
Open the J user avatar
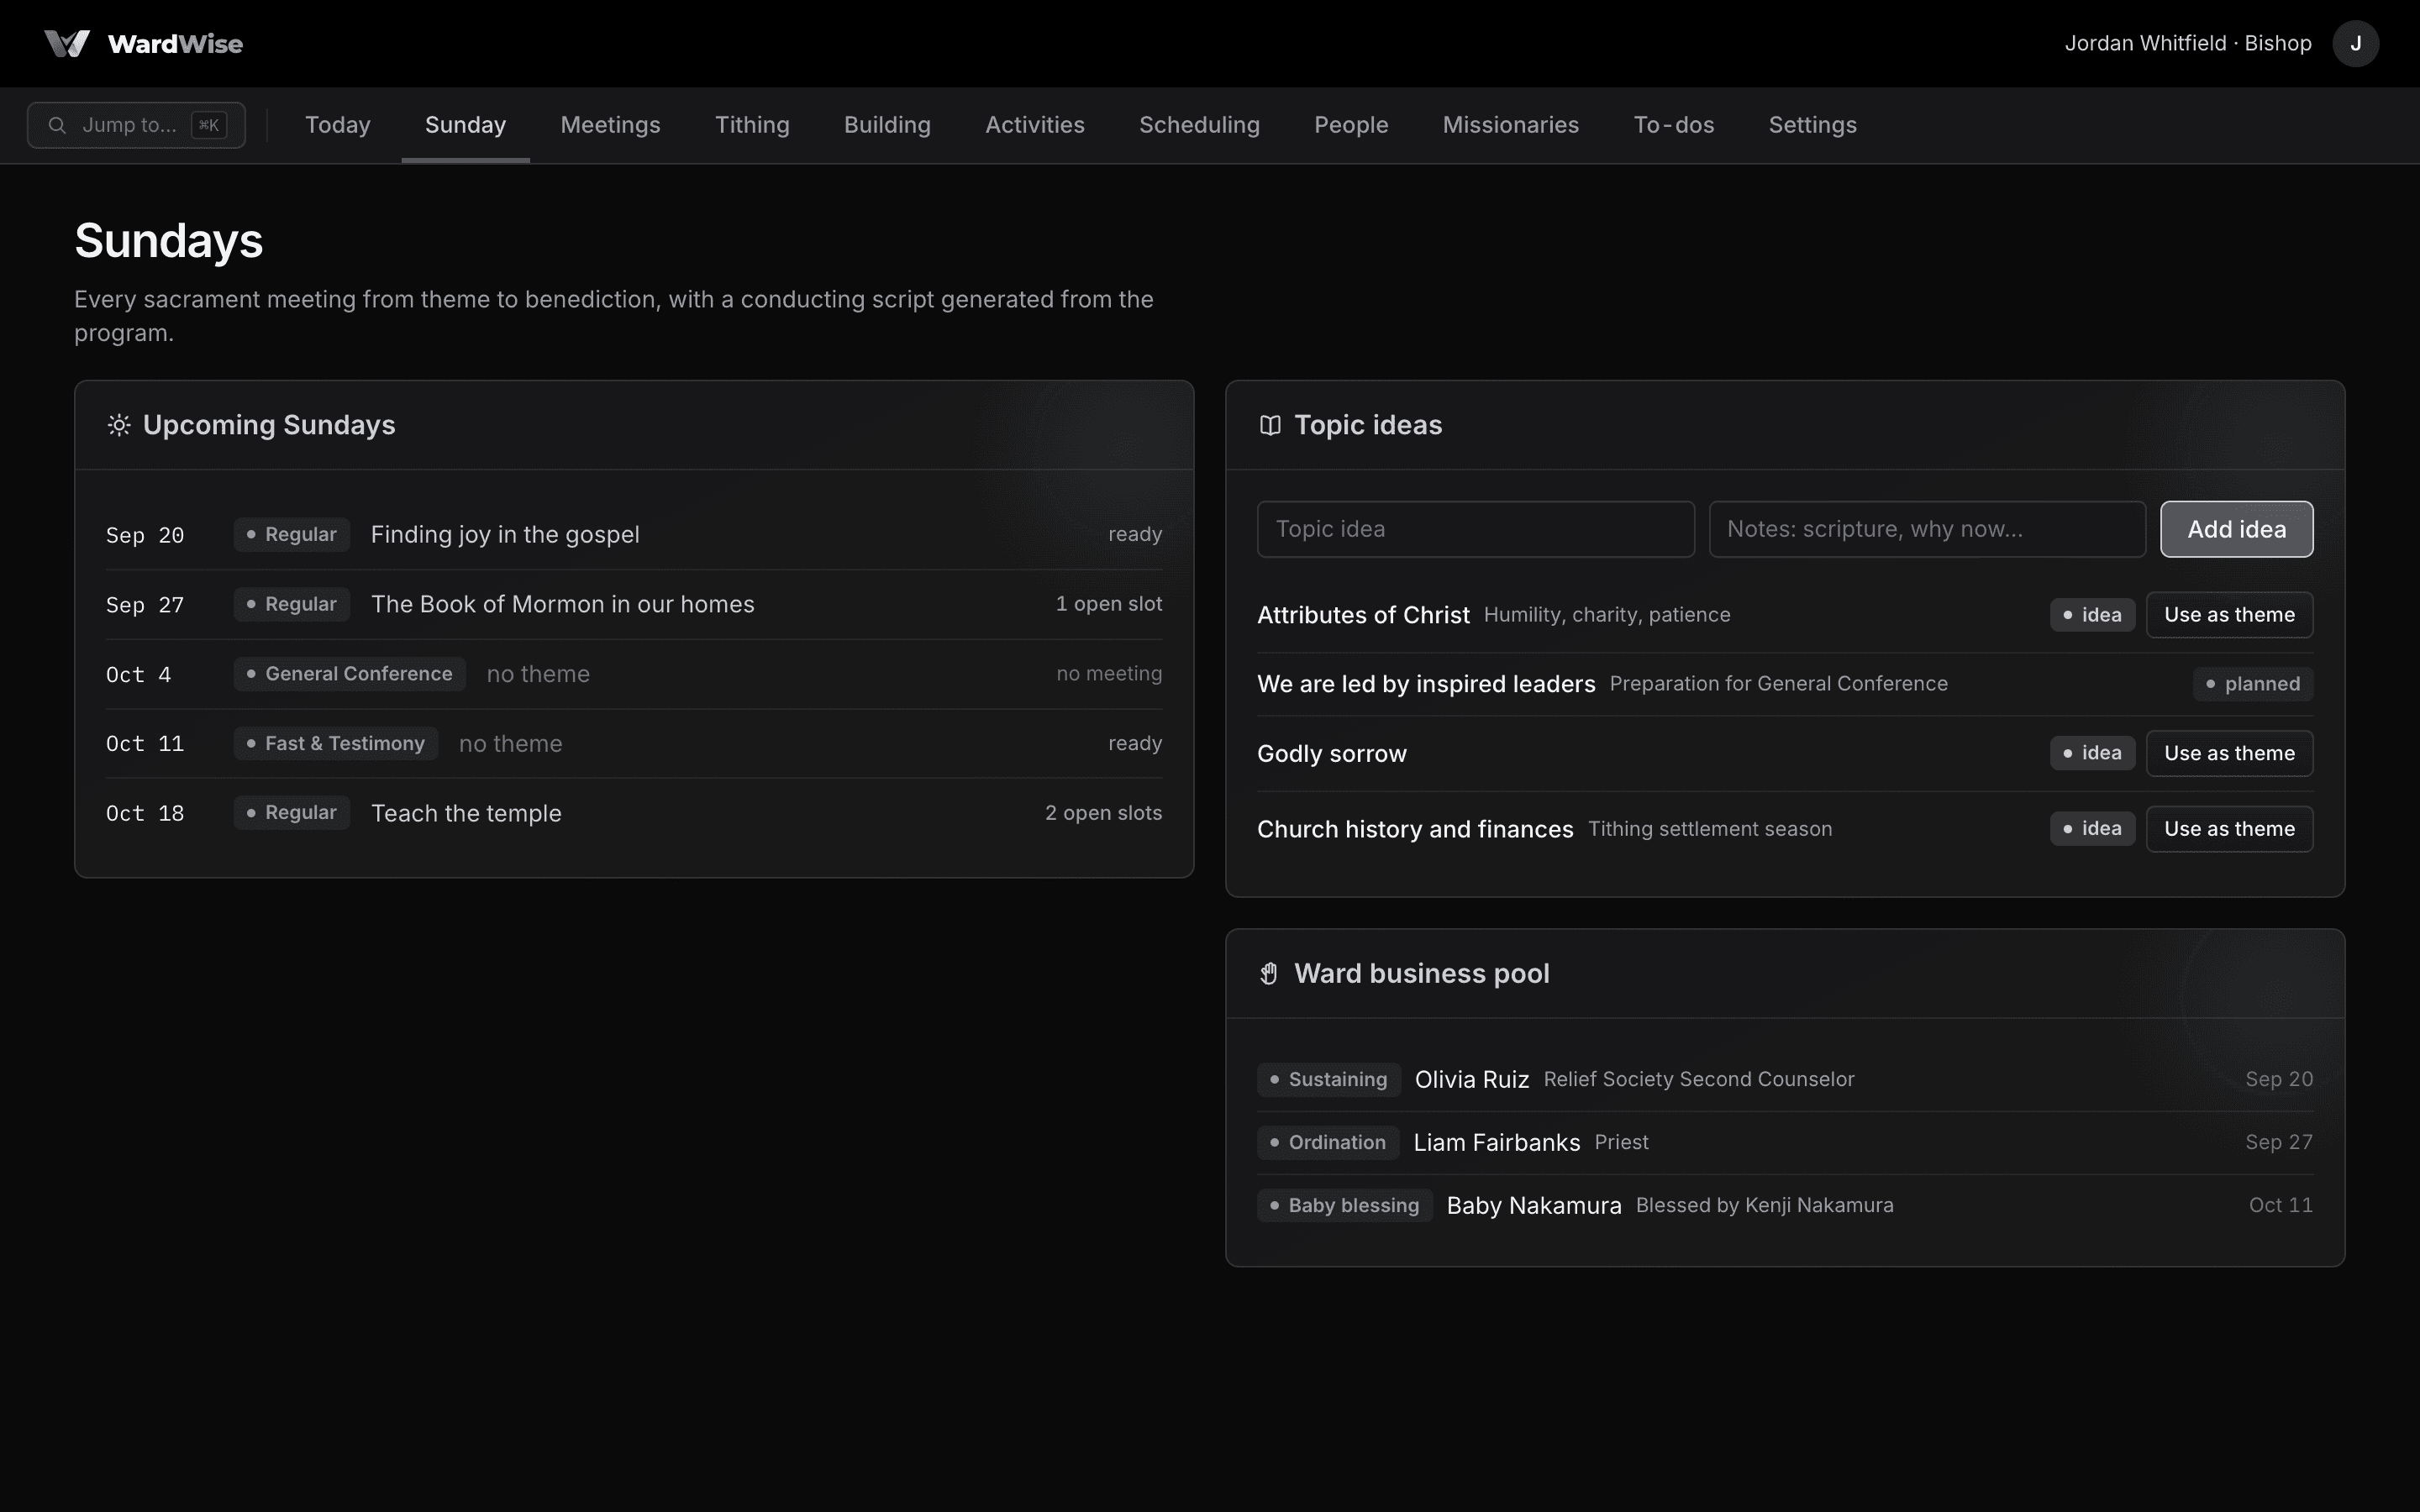point(2355,44)
